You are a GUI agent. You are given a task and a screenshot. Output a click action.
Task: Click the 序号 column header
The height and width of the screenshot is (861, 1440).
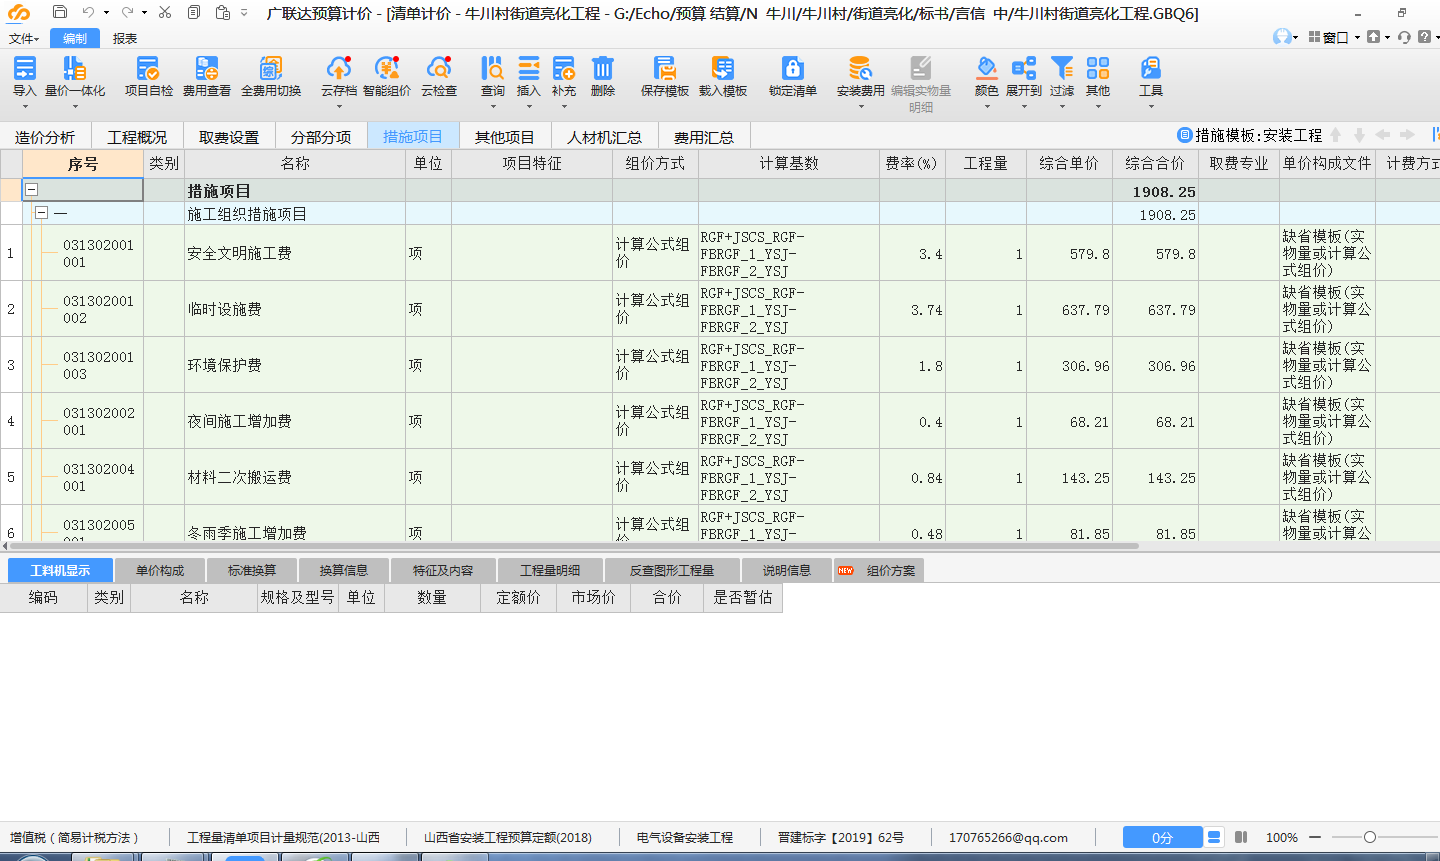[83, 164]
